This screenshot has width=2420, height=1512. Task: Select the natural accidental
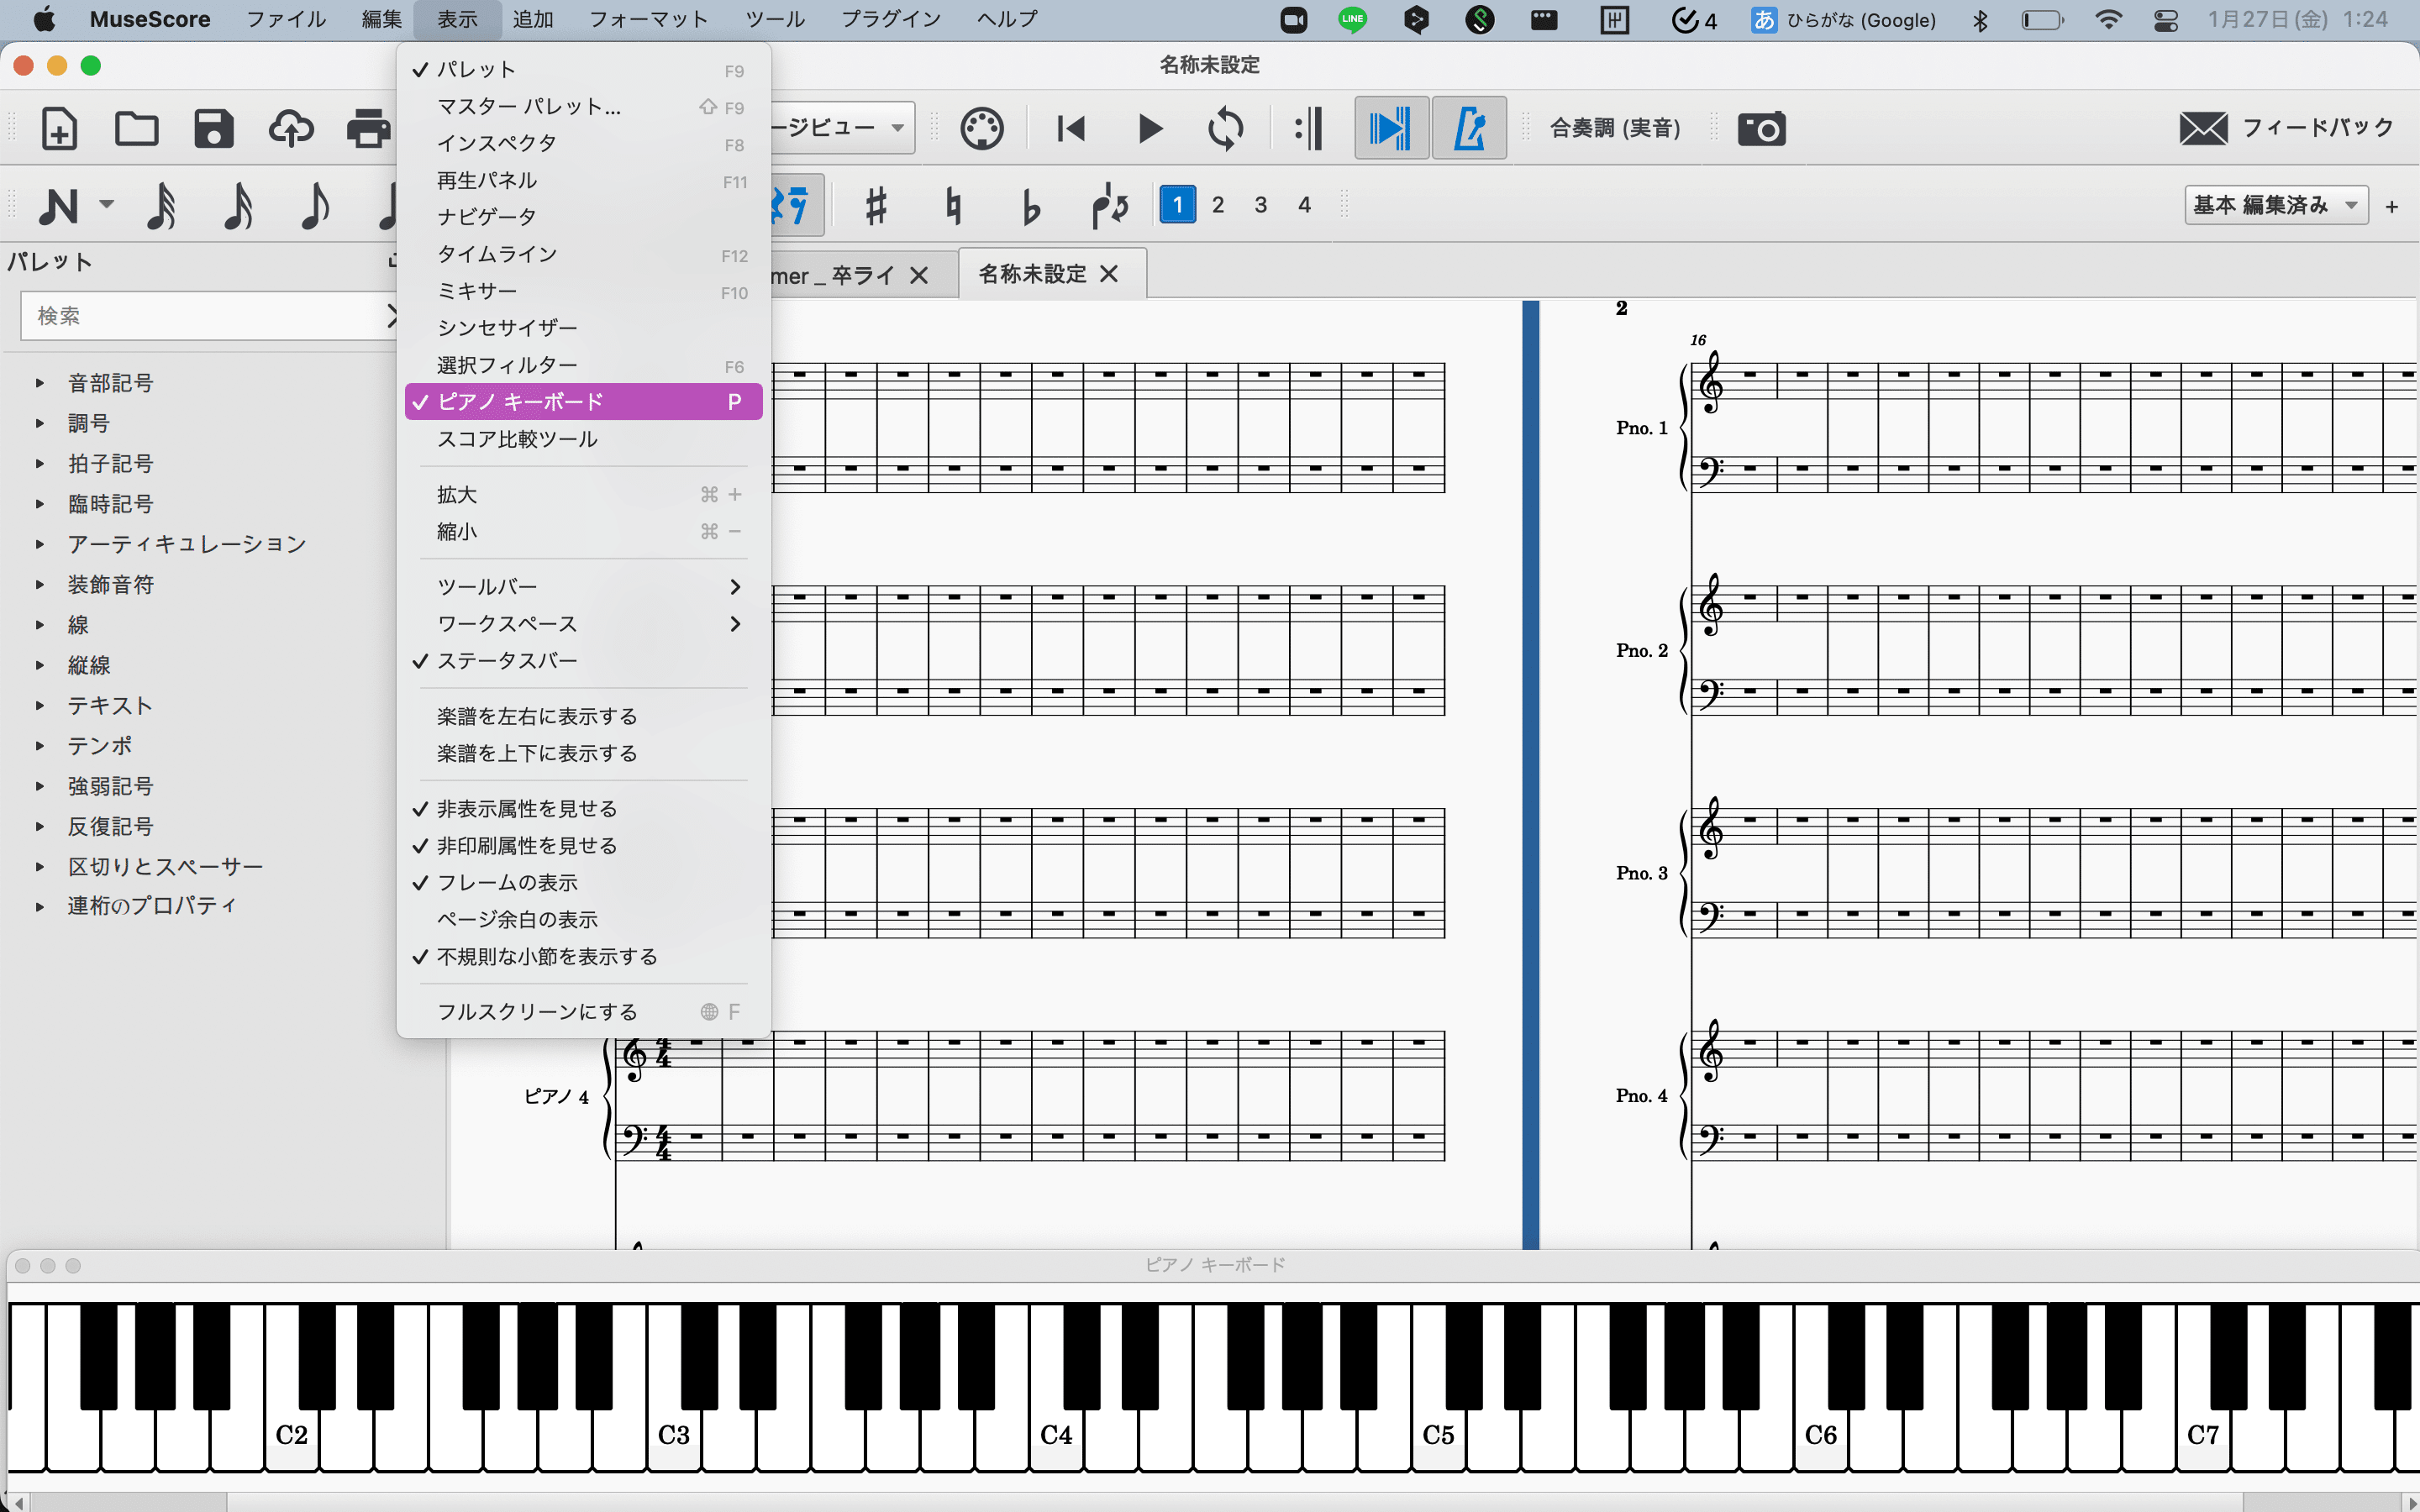(x=954, y=205)
